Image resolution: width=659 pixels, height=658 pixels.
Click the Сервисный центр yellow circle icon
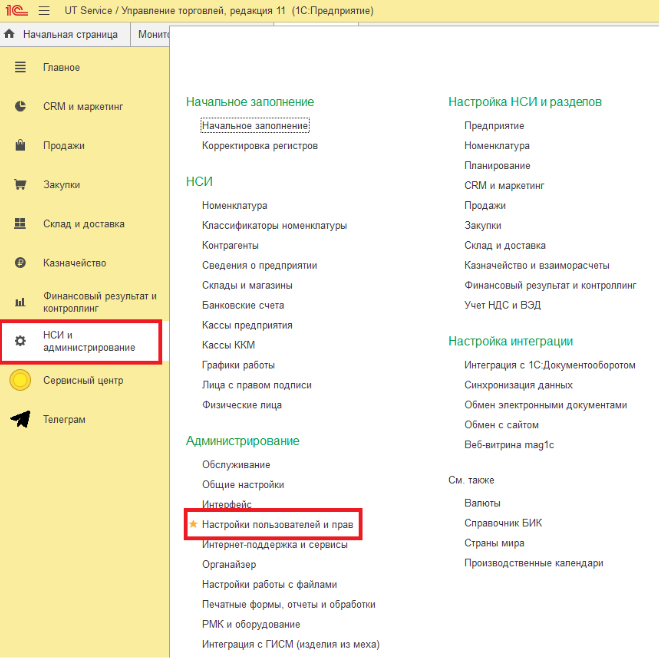pos(20,381)
